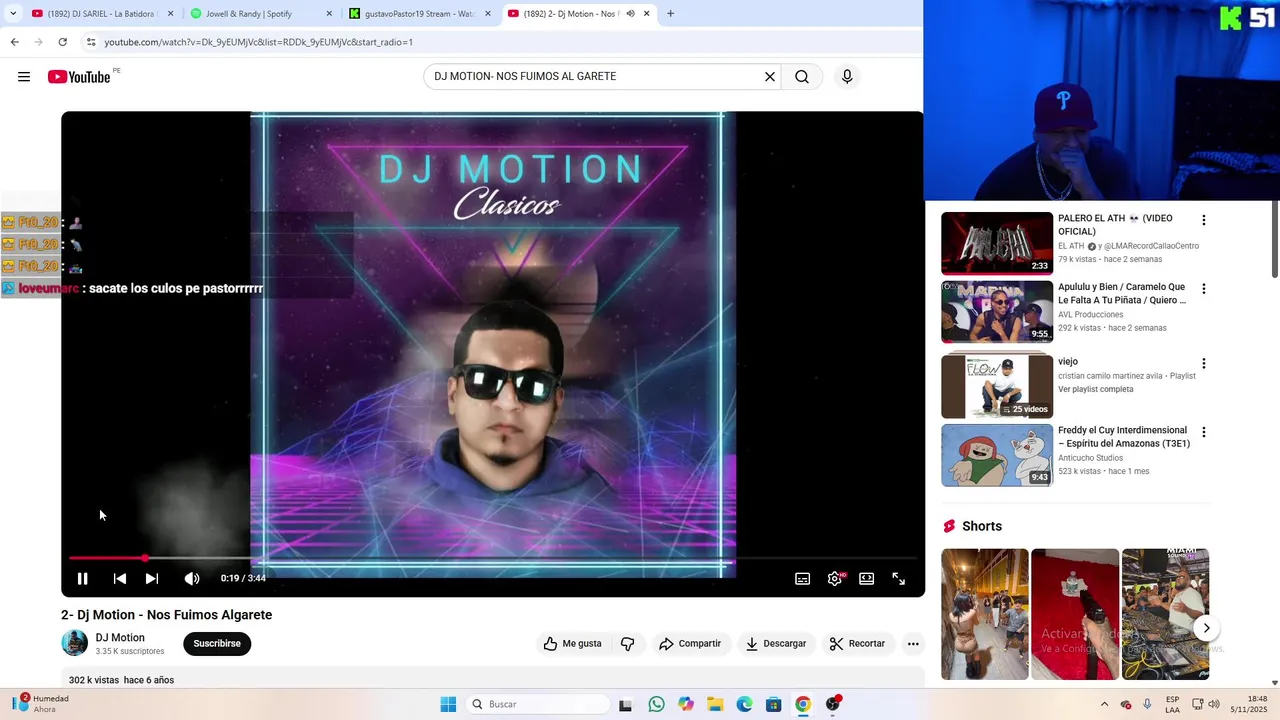
Task: Pause the video
Action: pyautogui.click(x=83, y=578)
